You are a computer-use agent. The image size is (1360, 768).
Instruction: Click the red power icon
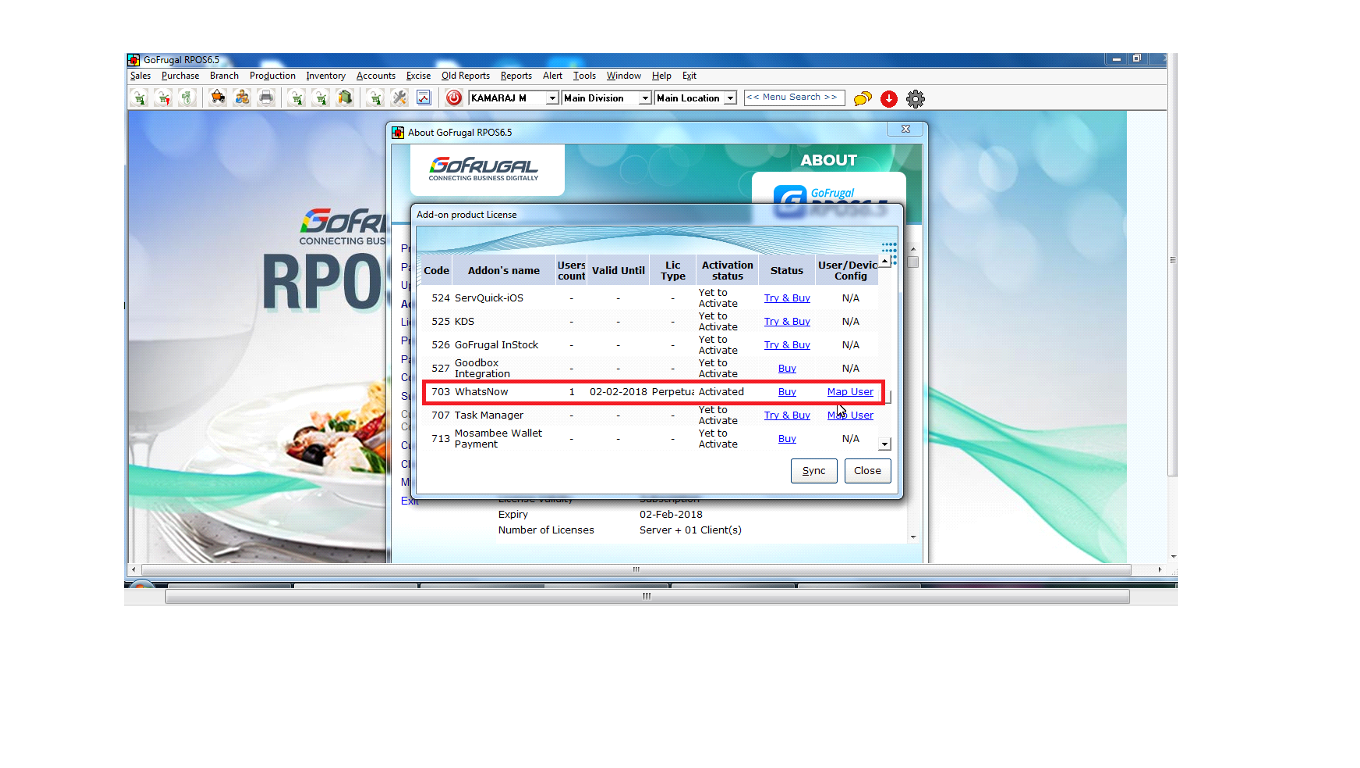pos(453,98)
